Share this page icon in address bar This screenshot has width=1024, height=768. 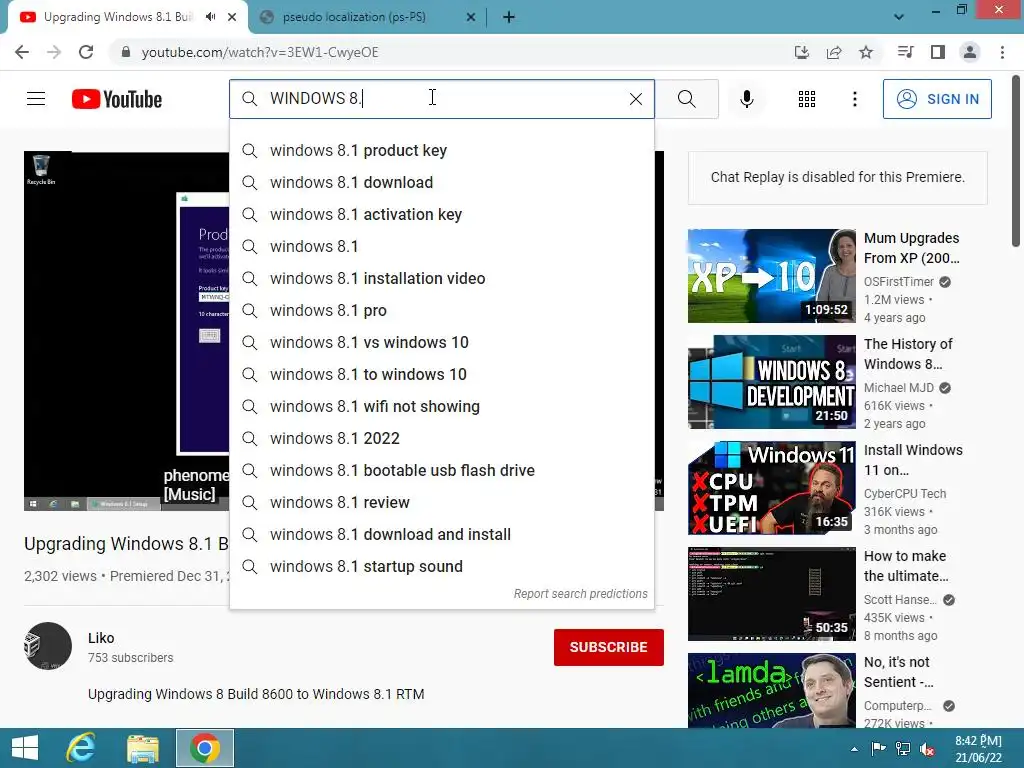click(834, 52)
